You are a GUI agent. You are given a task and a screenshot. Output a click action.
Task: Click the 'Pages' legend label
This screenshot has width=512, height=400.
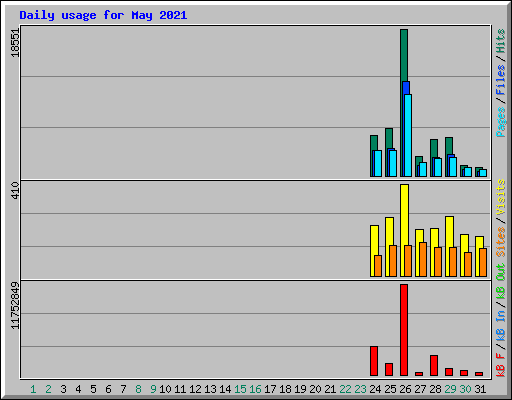pyautogui.click(x=500, y=122)
